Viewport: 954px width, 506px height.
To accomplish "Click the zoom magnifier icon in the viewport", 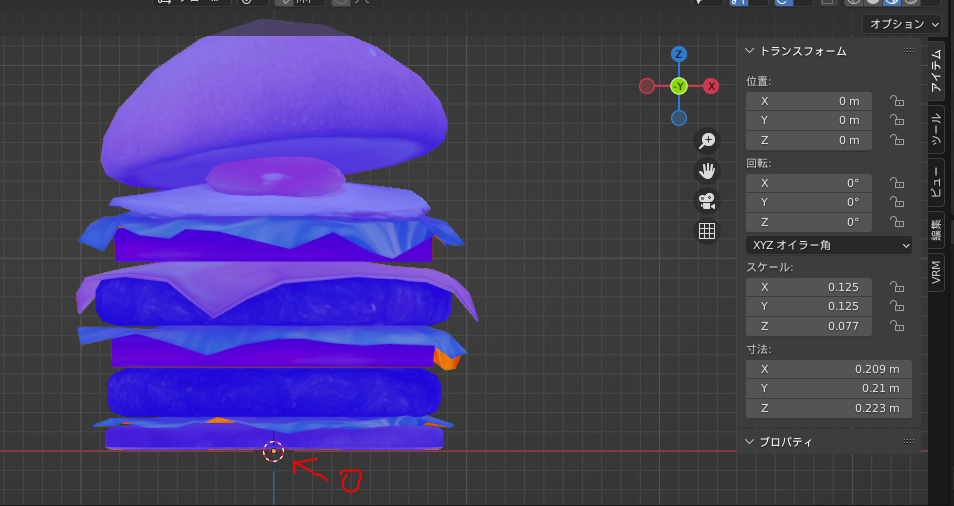I will point(707,141).
